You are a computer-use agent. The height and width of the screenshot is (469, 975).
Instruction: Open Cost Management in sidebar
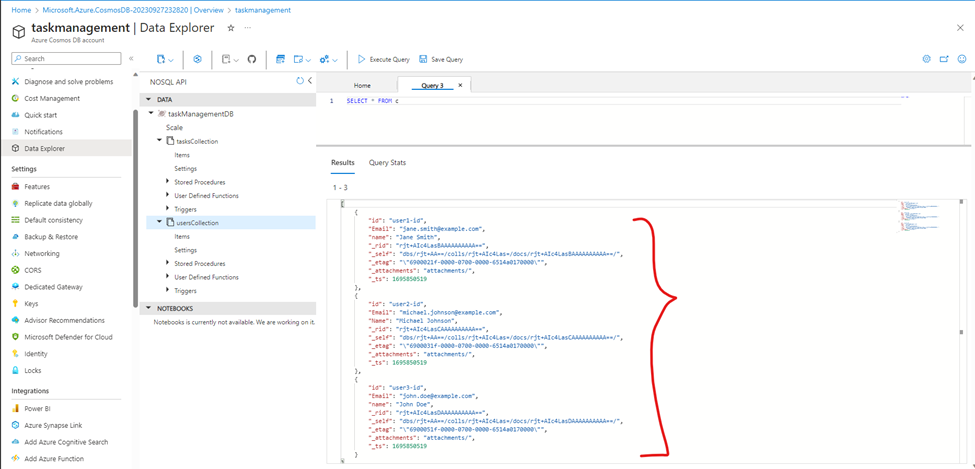click(52, 98)
